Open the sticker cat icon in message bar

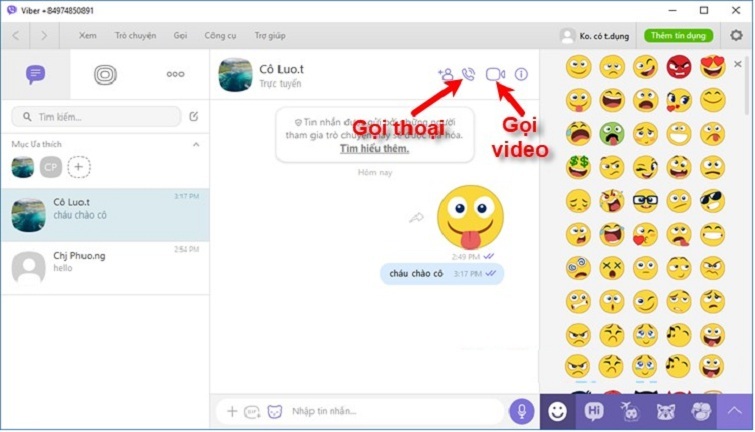[273, 411]
